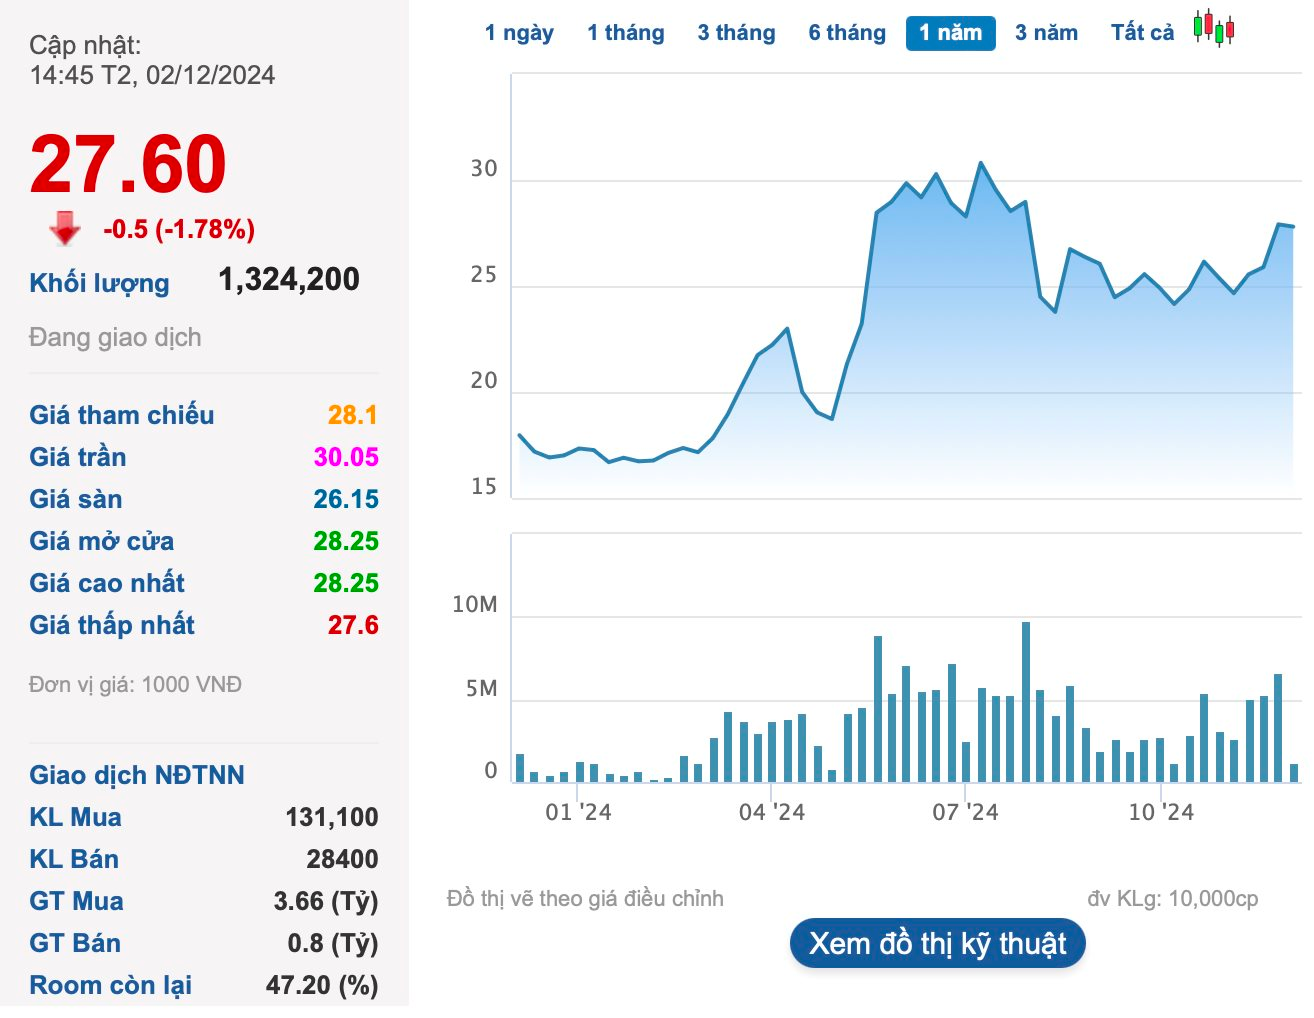Select the 1 ngày time range tab

pyautogui.click(x=519, y=33)
